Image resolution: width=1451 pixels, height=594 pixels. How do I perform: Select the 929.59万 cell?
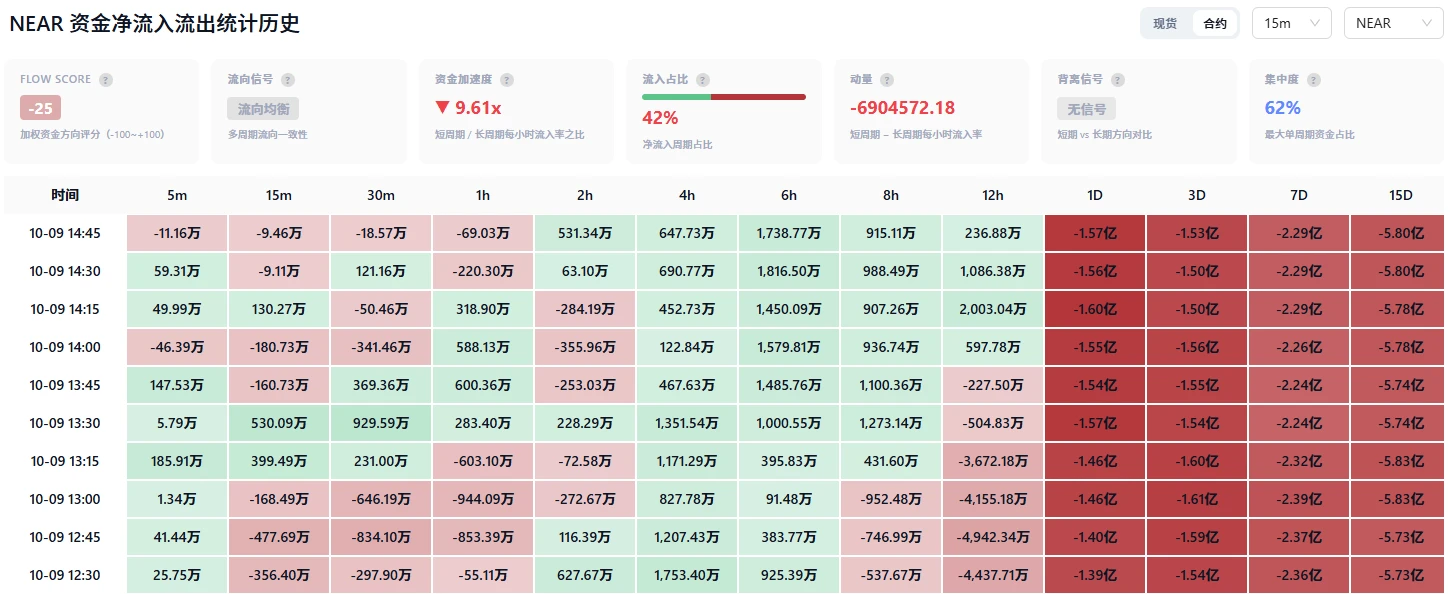(381, 423)
